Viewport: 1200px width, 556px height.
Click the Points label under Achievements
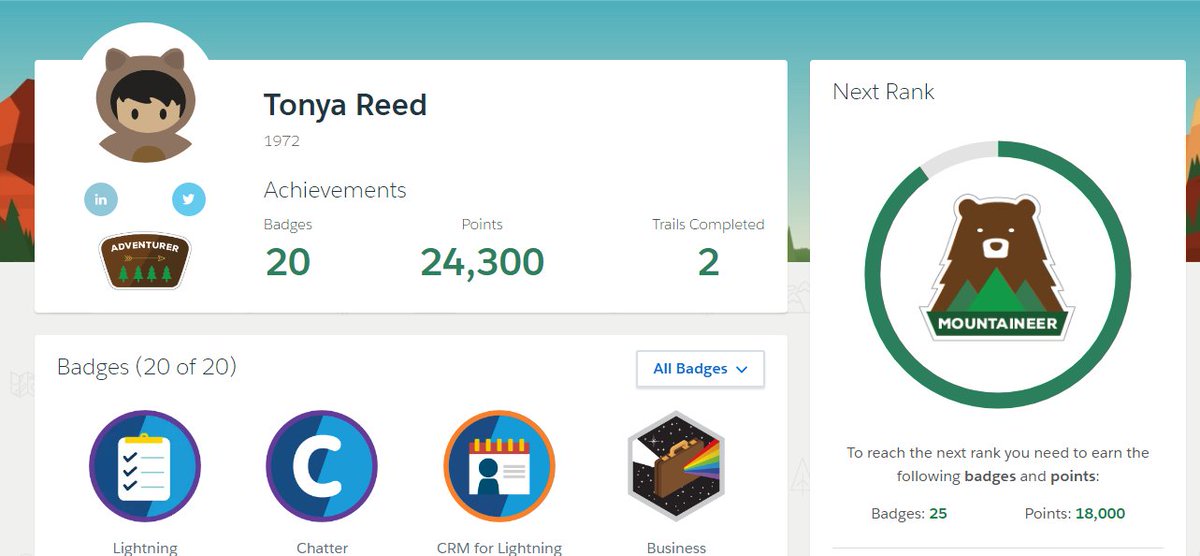[482, 225]
